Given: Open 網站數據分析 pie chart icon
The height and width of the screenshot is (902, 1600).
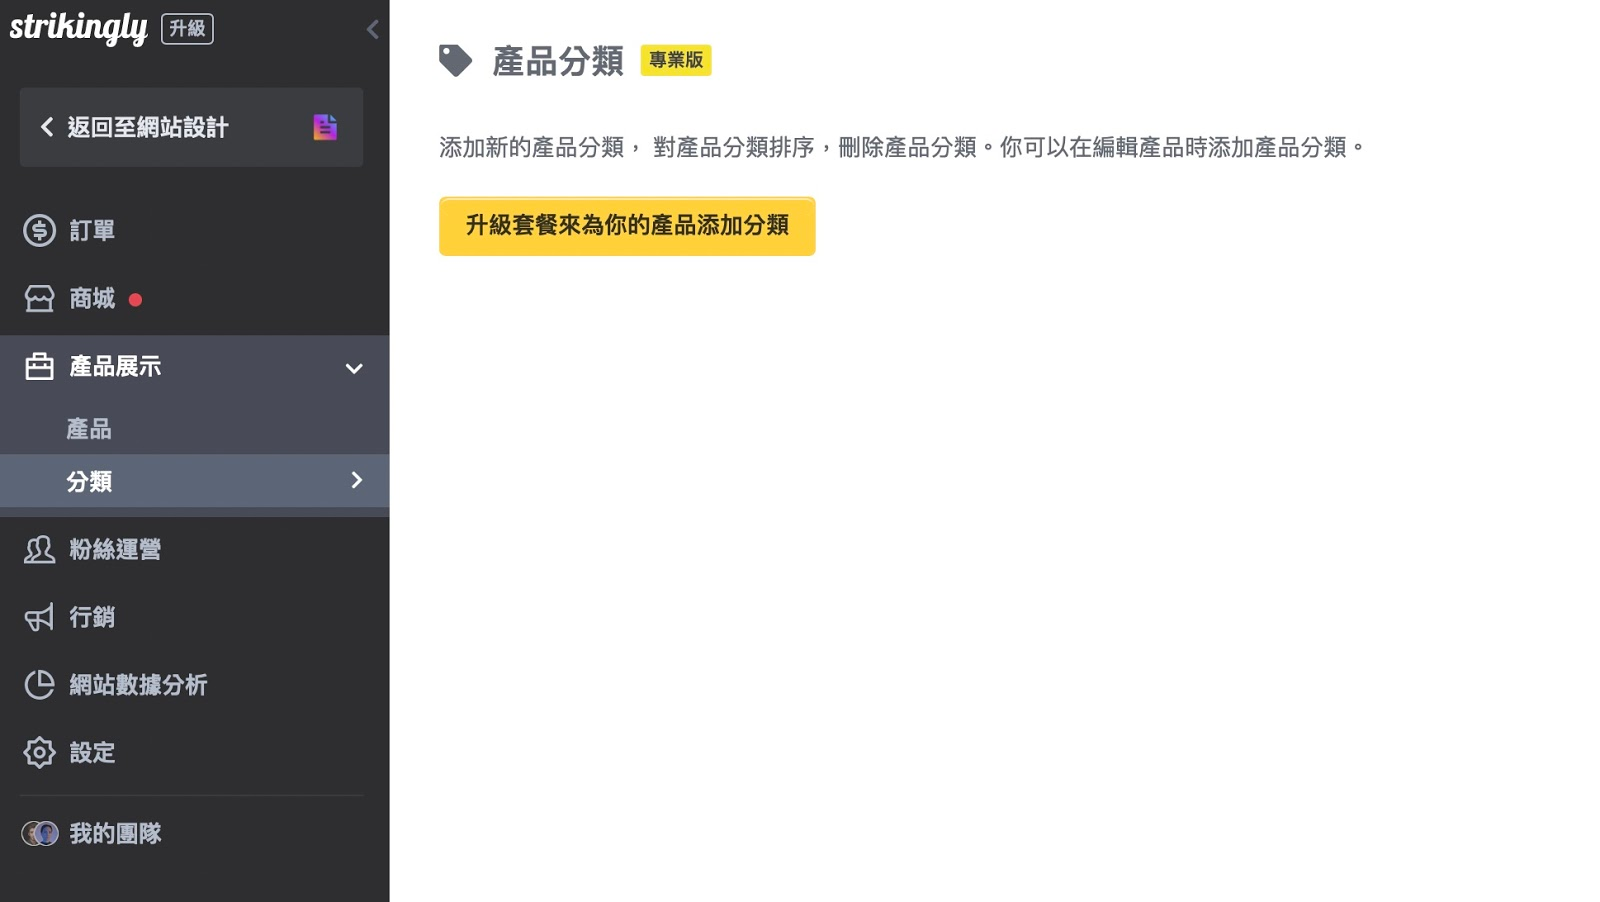Looking at the screenshot, I should click(39, 685).
